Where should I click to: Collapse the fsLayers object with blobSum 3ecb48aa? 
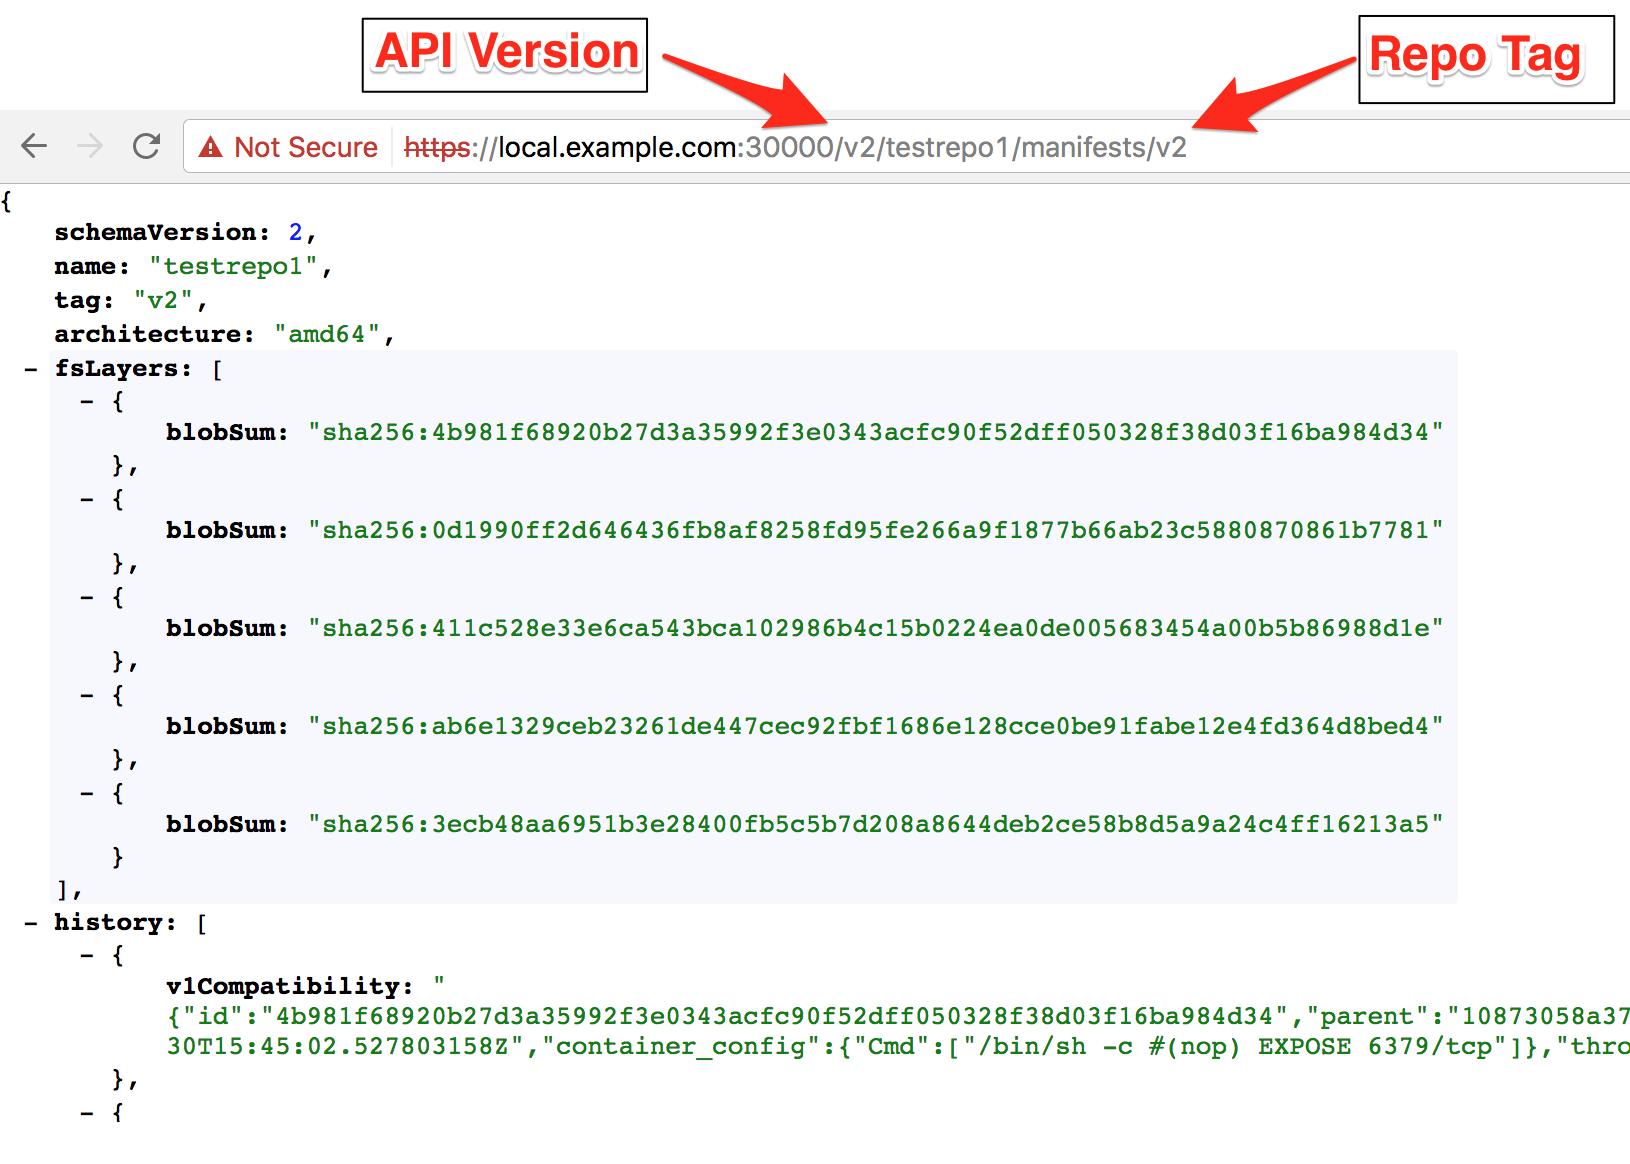tap(87, 793)
